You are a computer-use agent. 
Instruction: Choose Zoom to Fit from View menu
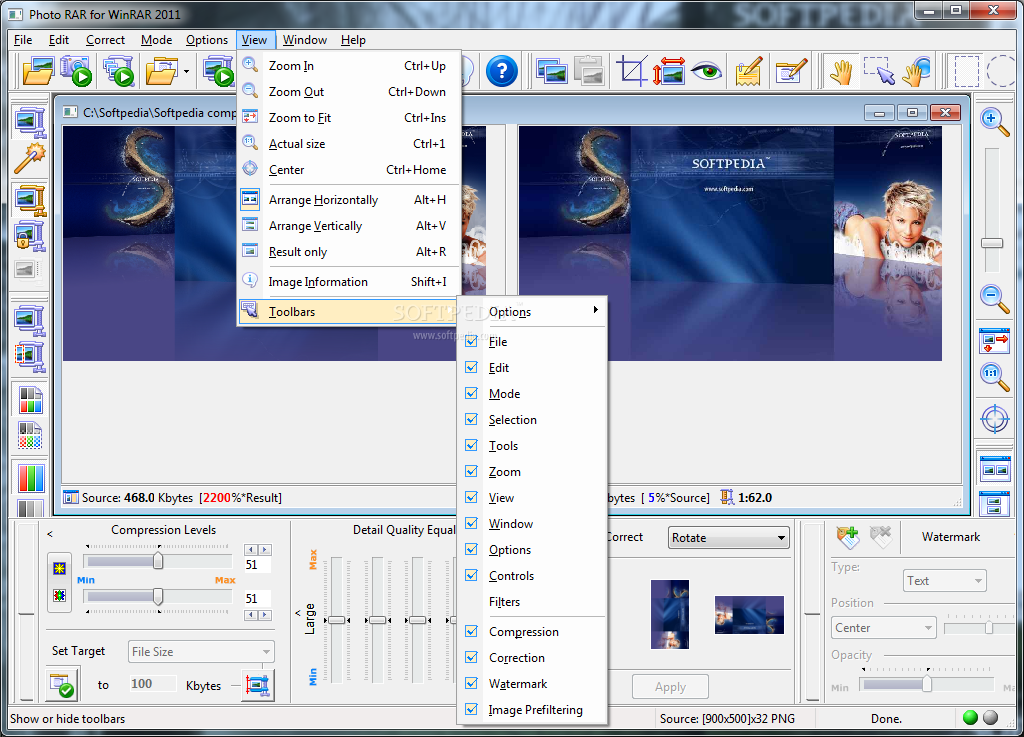[x=349, y=118]
